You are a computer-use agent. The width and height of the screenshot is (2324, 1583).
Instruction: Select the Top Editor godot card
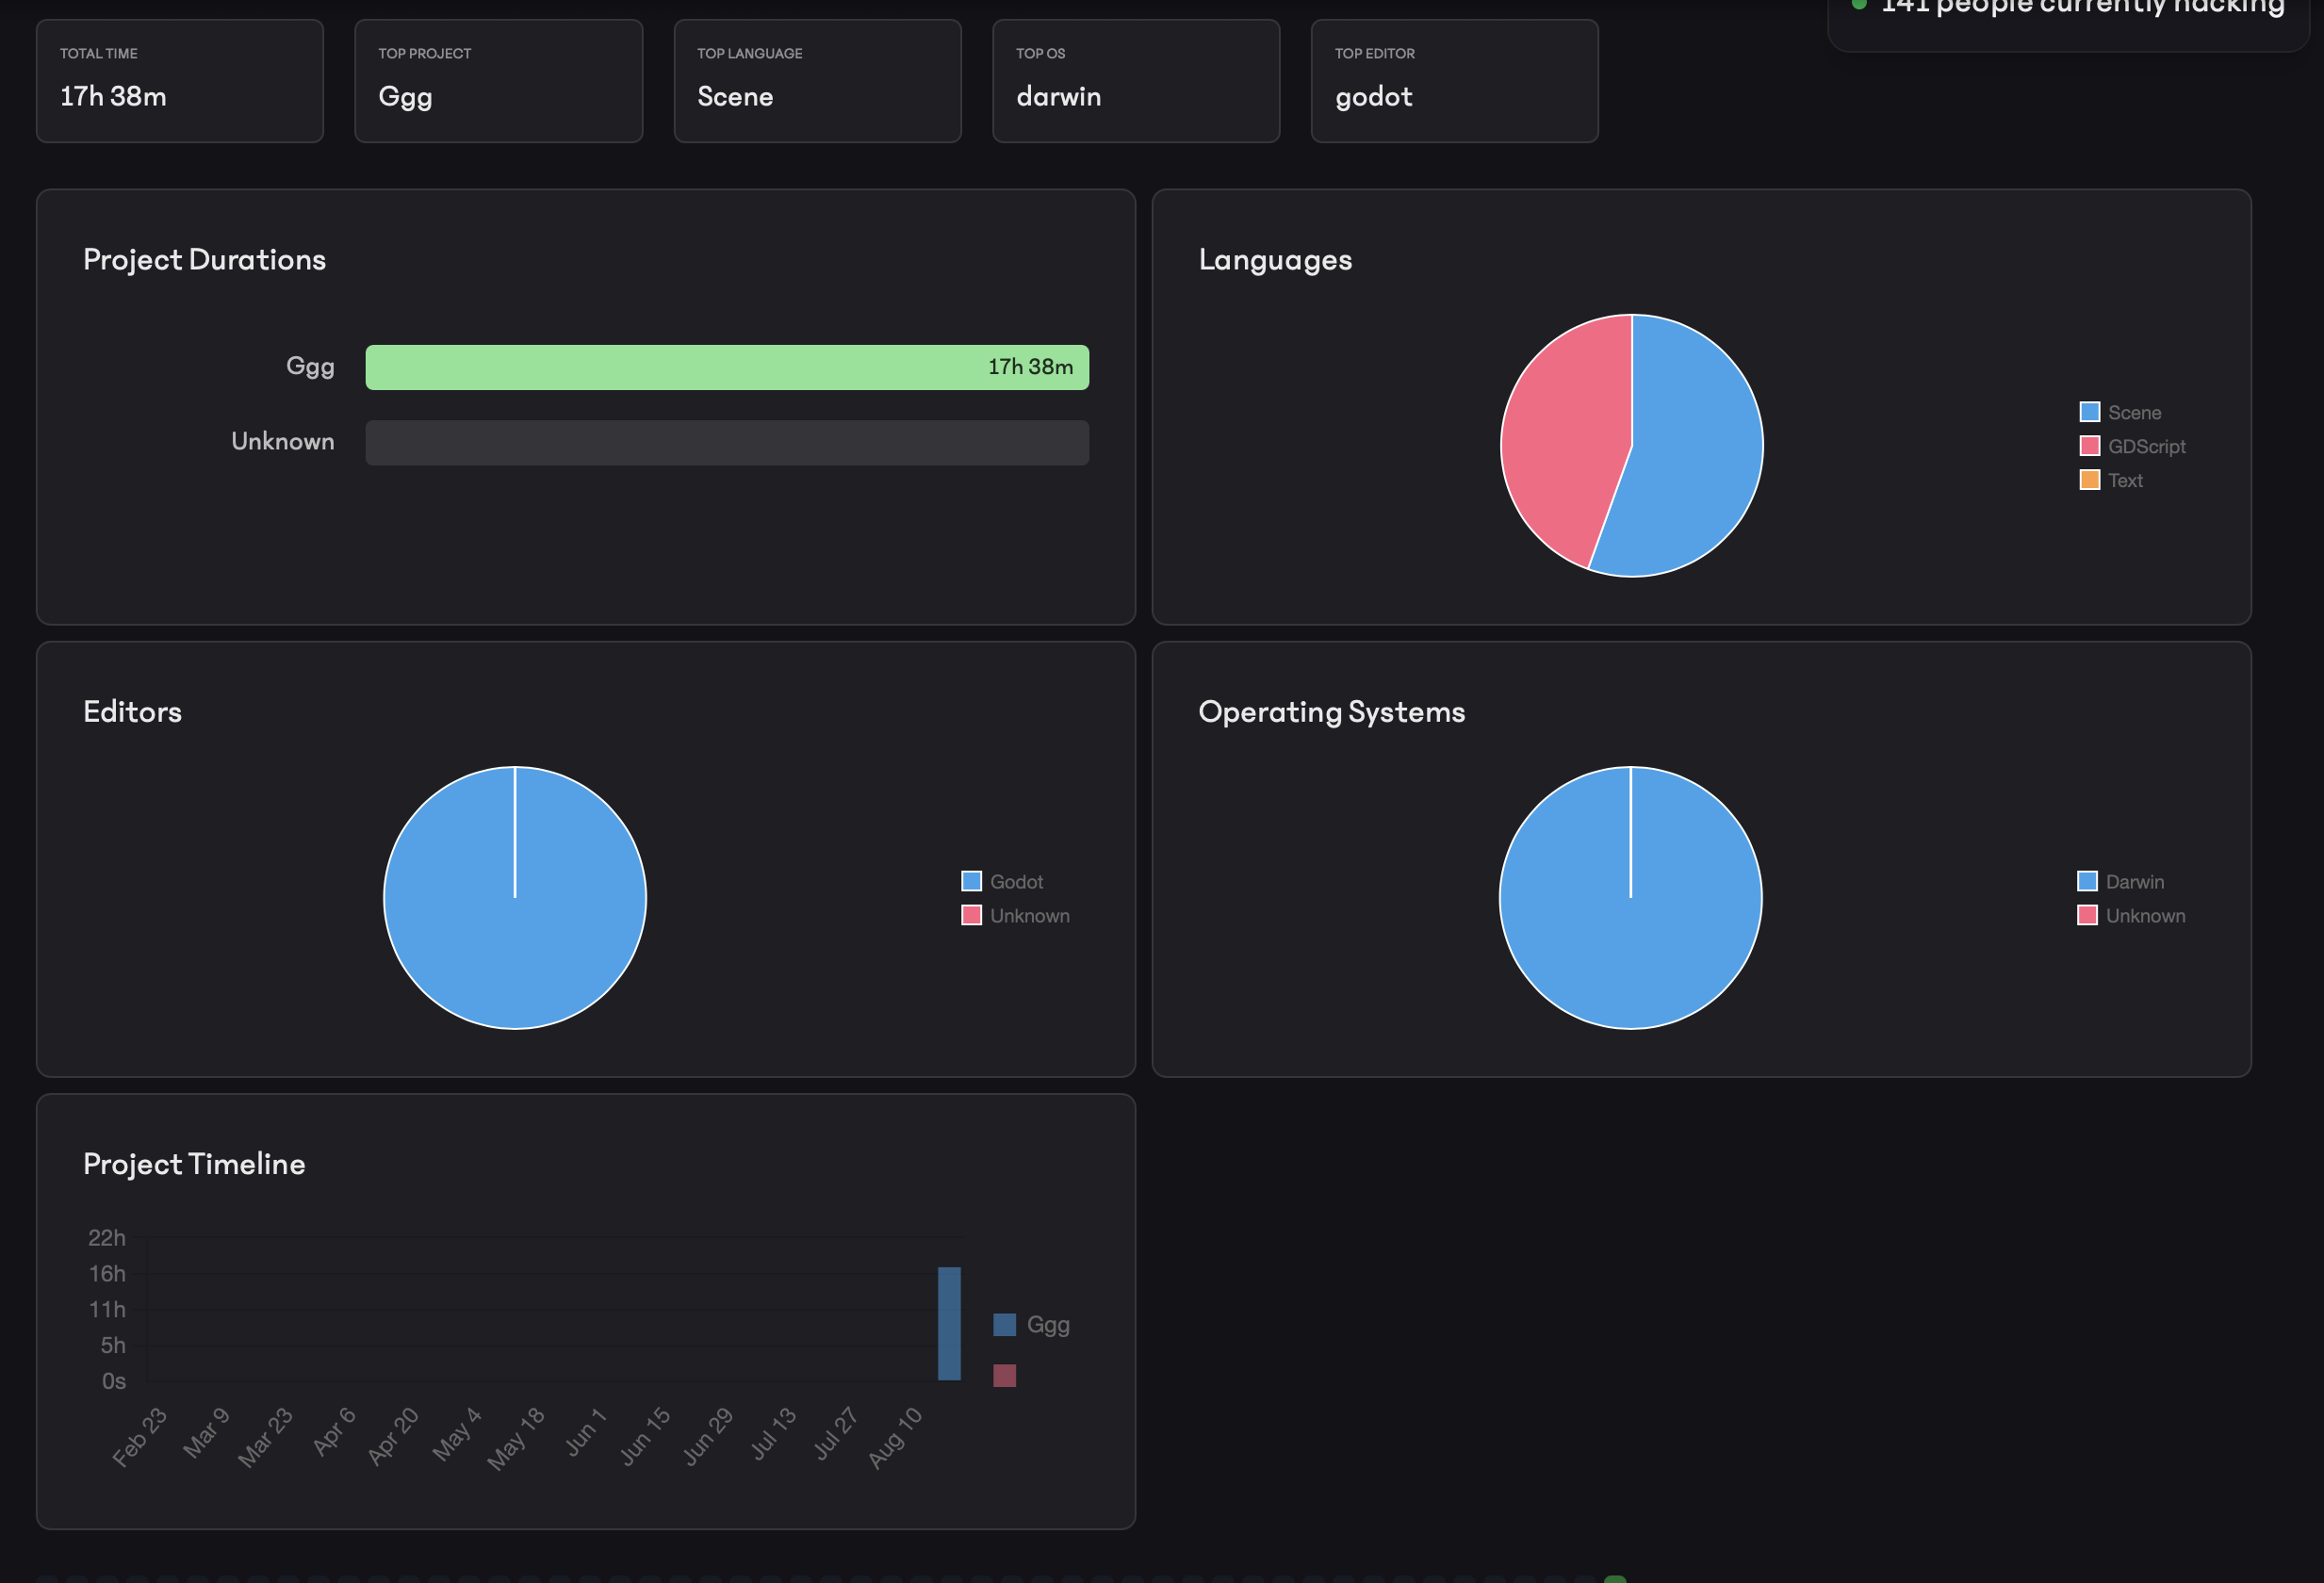click(x=1454, y=81)
